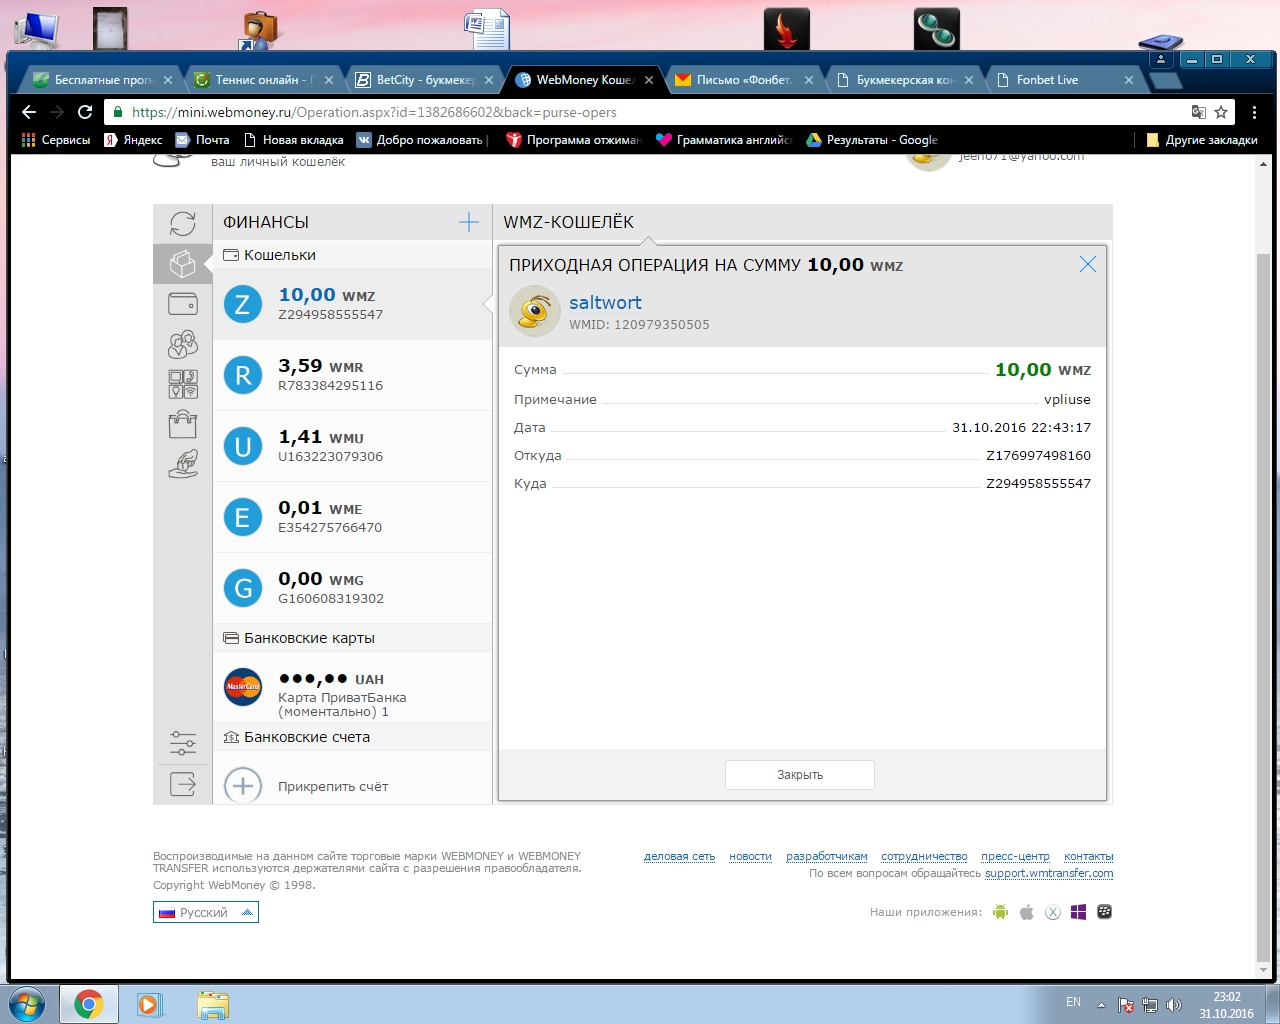Switch to Бесплатные программы browser tab
Image resolution: width=1280 pixels, height=1024 pixels.
[103, 80]
